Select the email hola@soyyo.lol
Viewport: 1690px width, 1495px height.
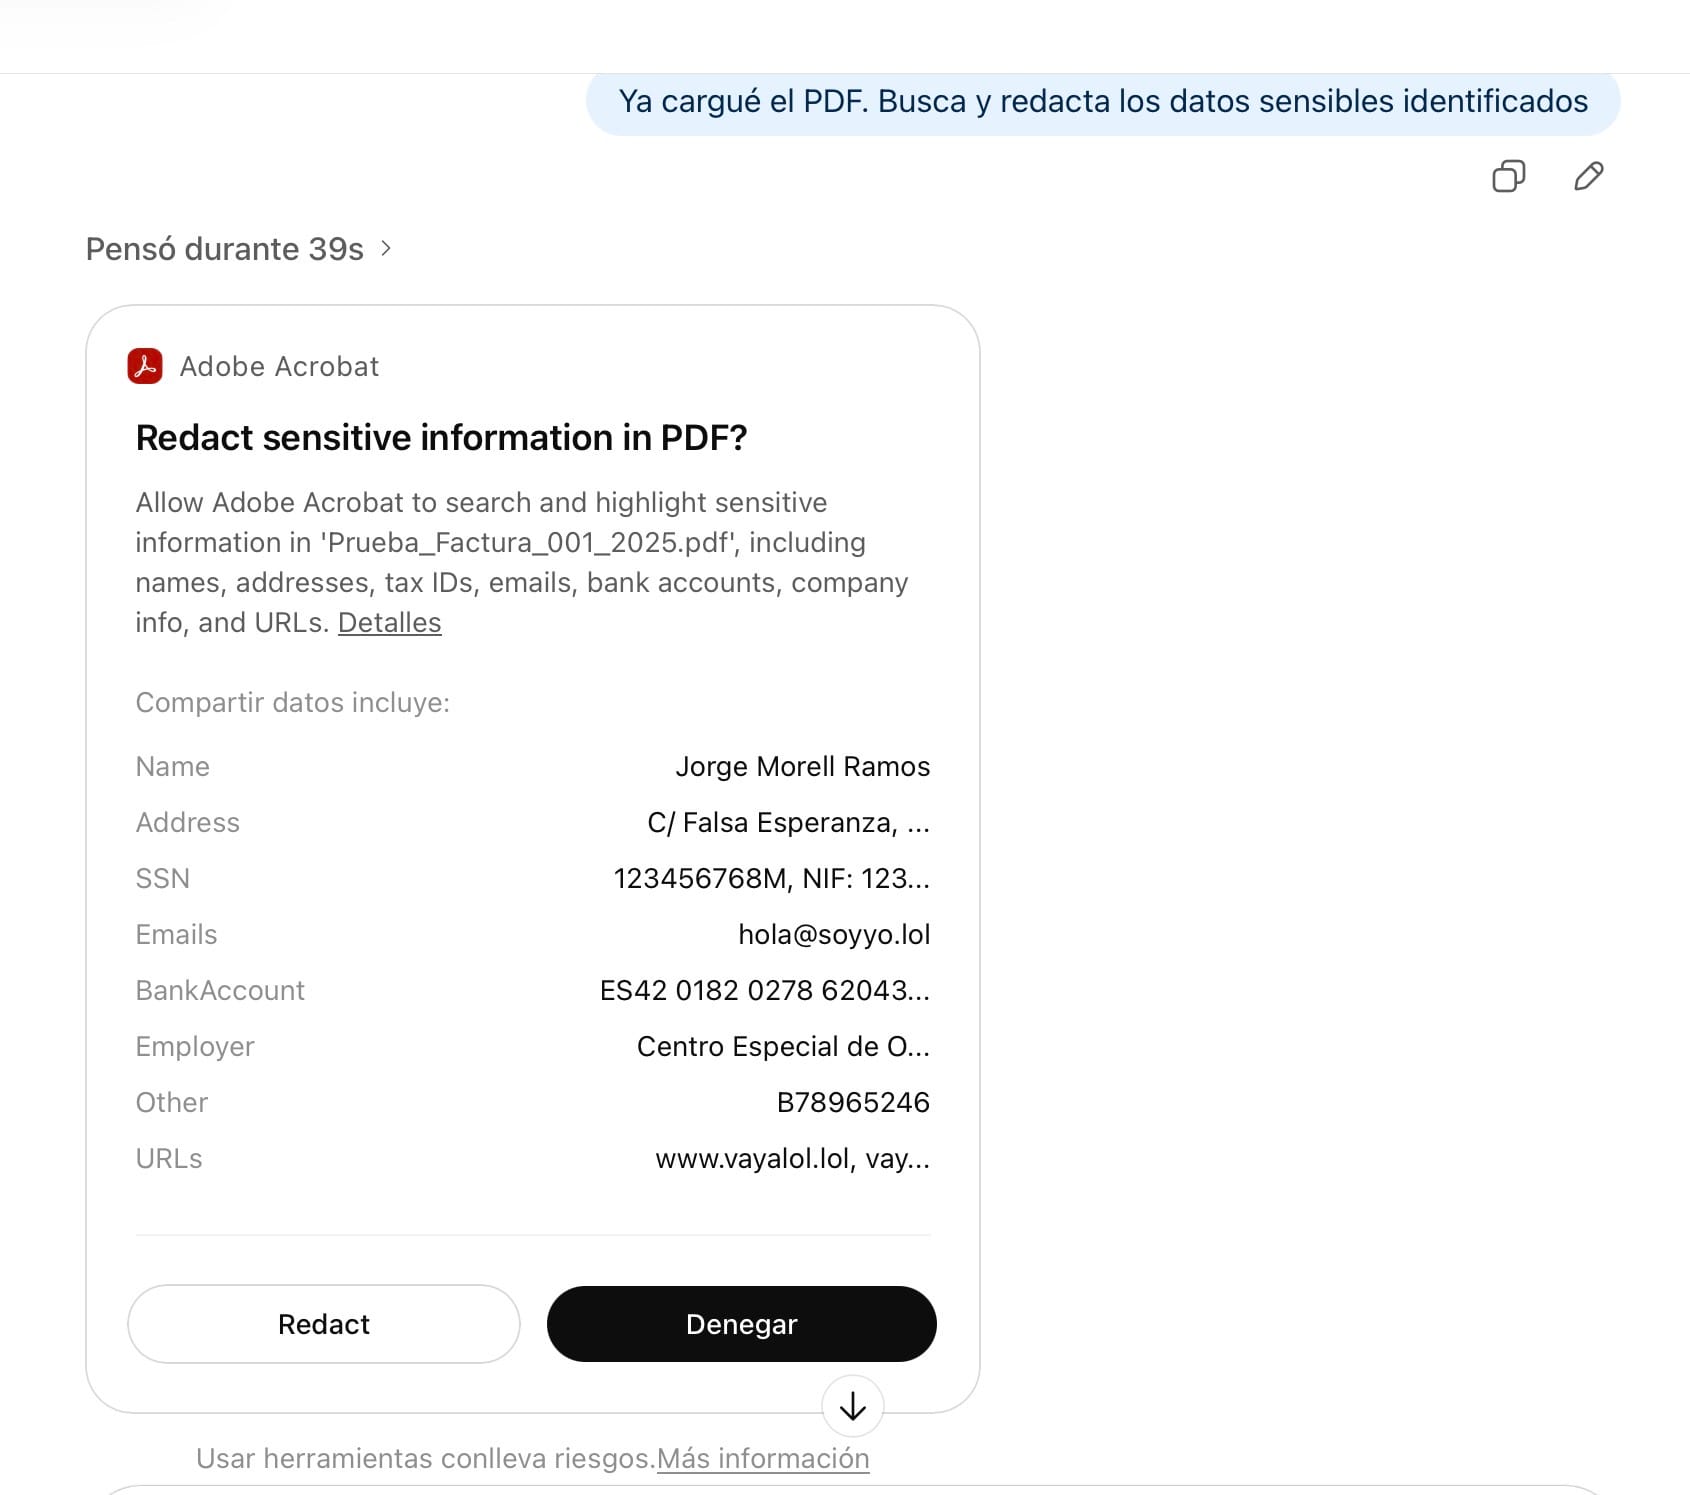(x=834, y=934)
